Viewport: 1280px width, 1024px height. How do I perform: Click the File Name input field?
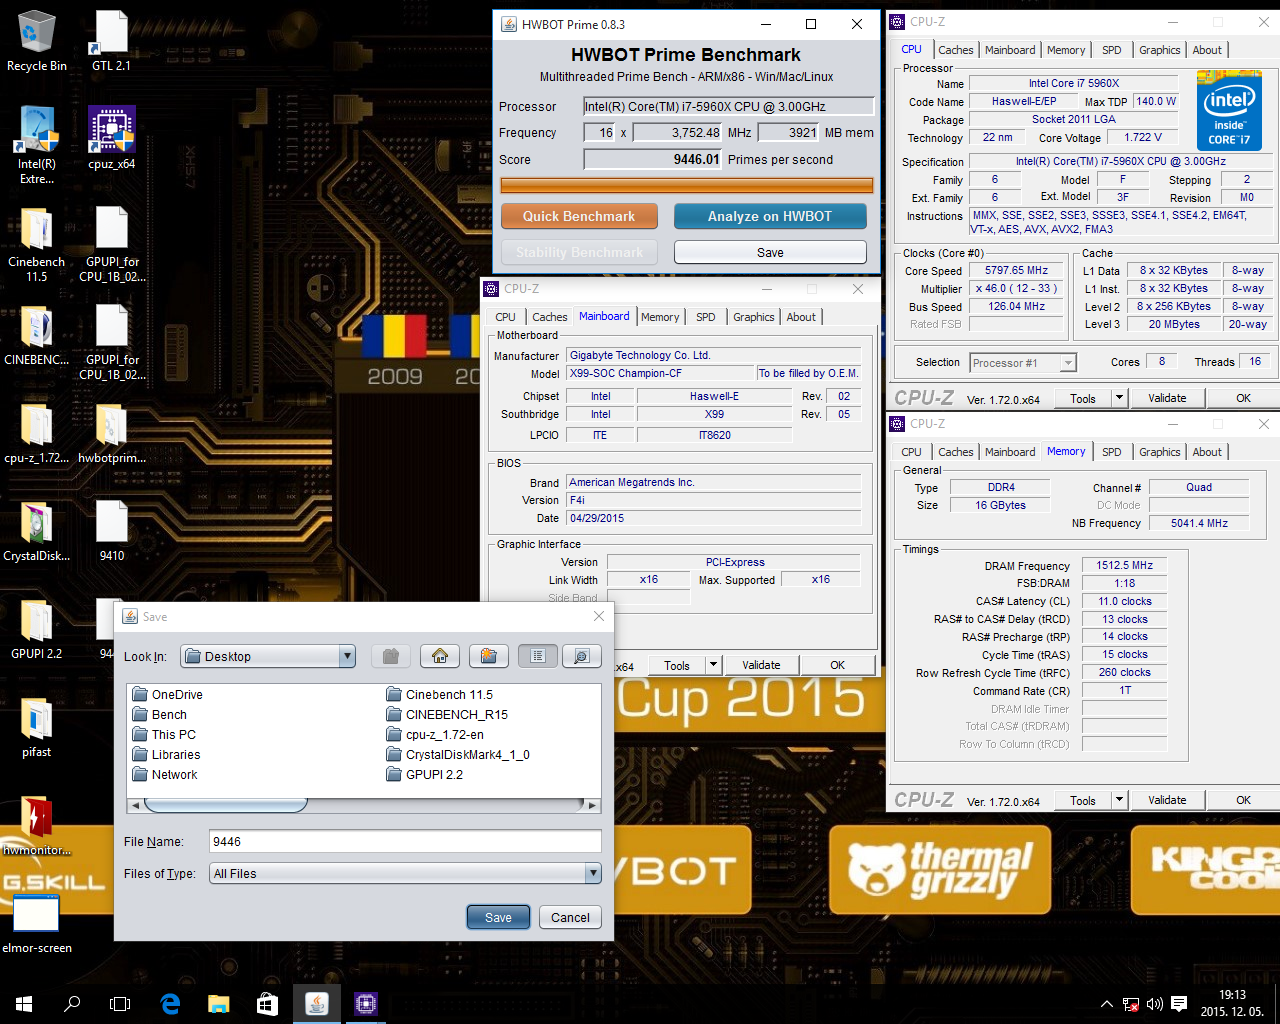point(405,841)
